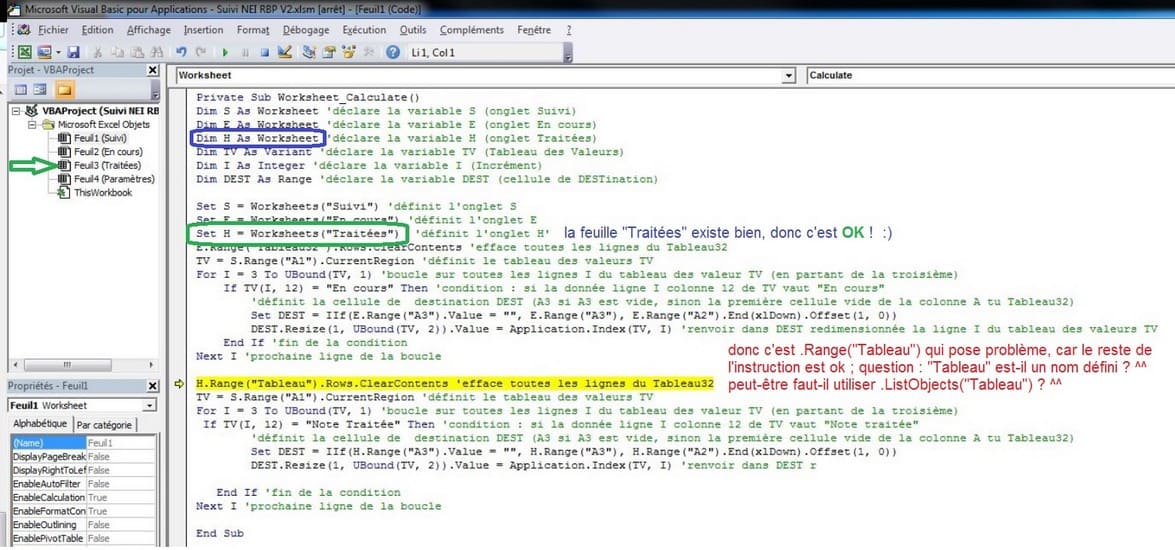1175x550 pixels.
Task: Toggle Folders view in Project panel
Action: 64,90
